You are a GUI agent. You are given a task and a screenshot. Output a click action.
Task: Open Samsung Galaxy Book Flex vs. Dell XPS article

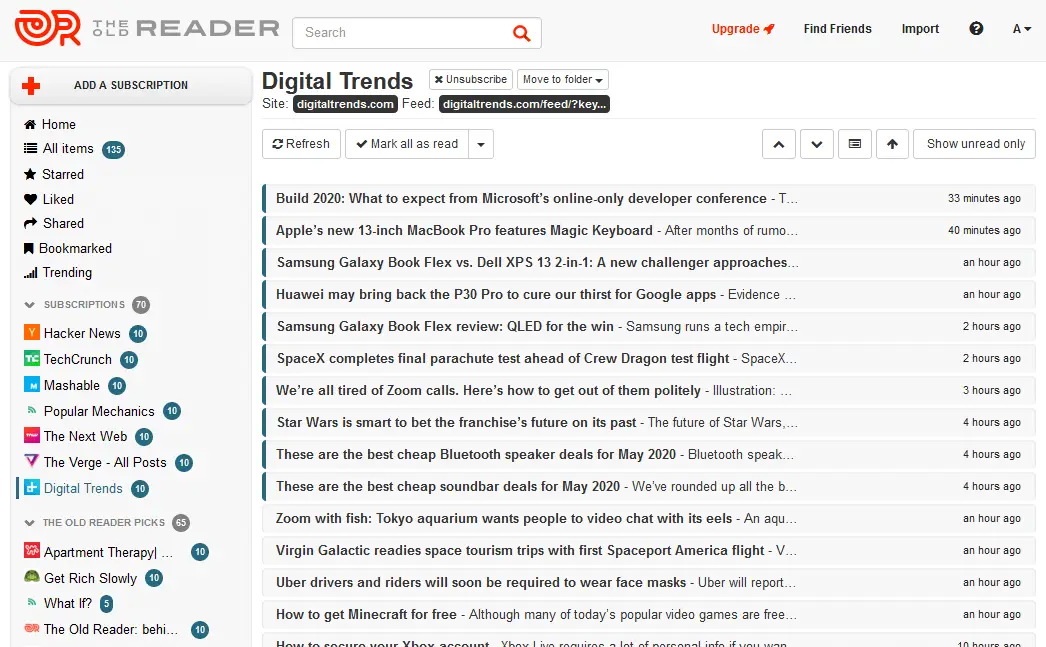point(648,263)
